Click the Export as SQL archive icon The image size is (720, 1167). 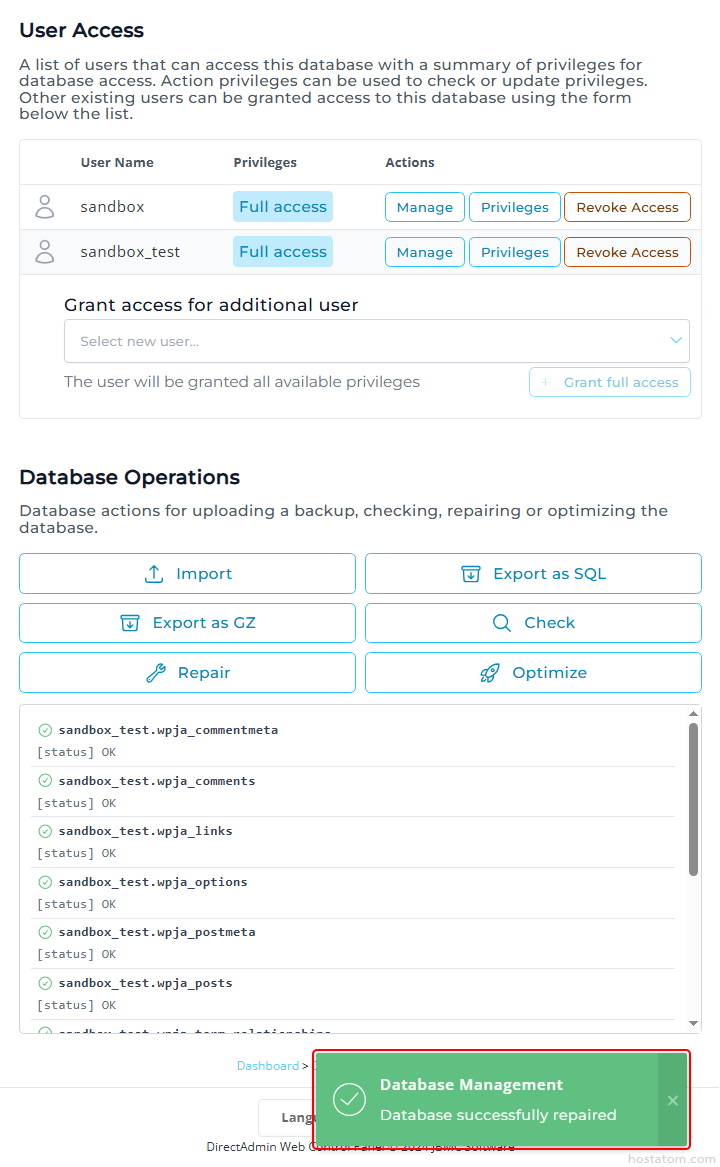tap(471, 574)
